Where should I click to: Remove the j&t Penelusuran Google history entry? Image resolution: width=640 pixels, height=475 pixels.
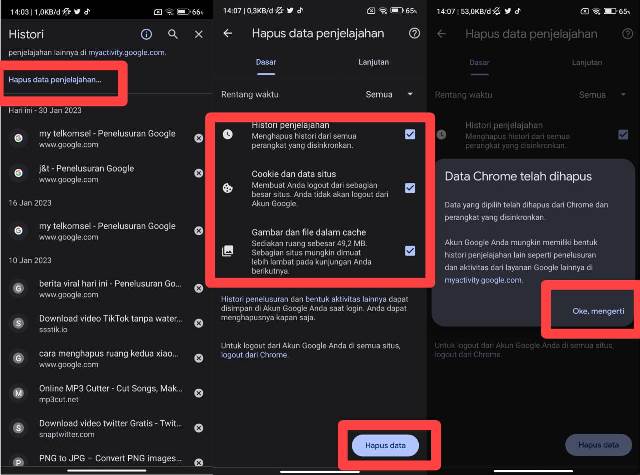[199, 173]
